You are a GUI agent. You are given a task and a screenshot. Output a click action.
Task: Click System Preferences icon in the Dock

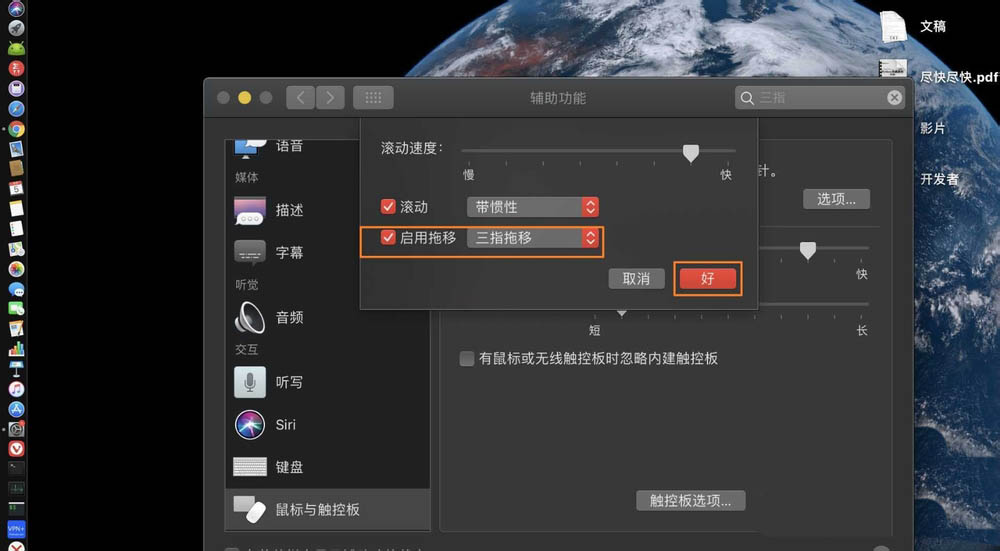[x=16, y=429]
